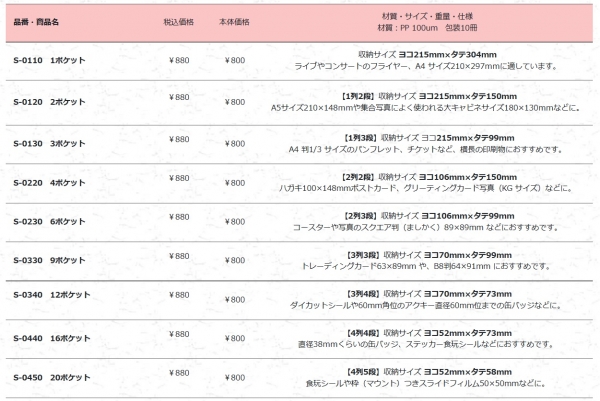Click the 品番・商品名 column header

tap(37, 21)
